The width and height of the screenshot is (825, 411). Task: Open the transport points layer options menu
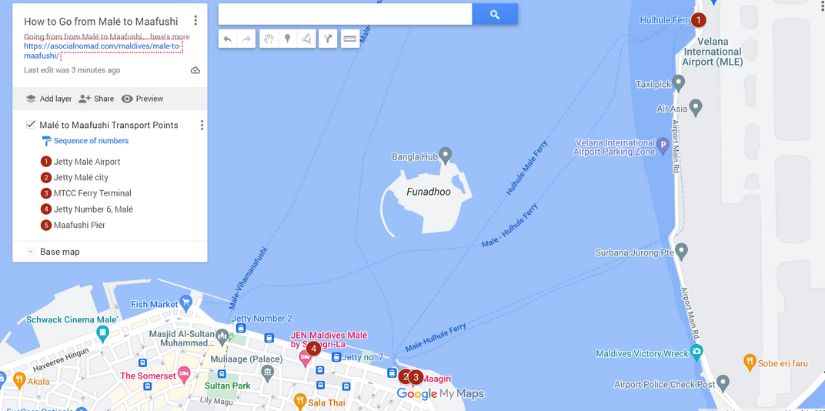[202, 125]
